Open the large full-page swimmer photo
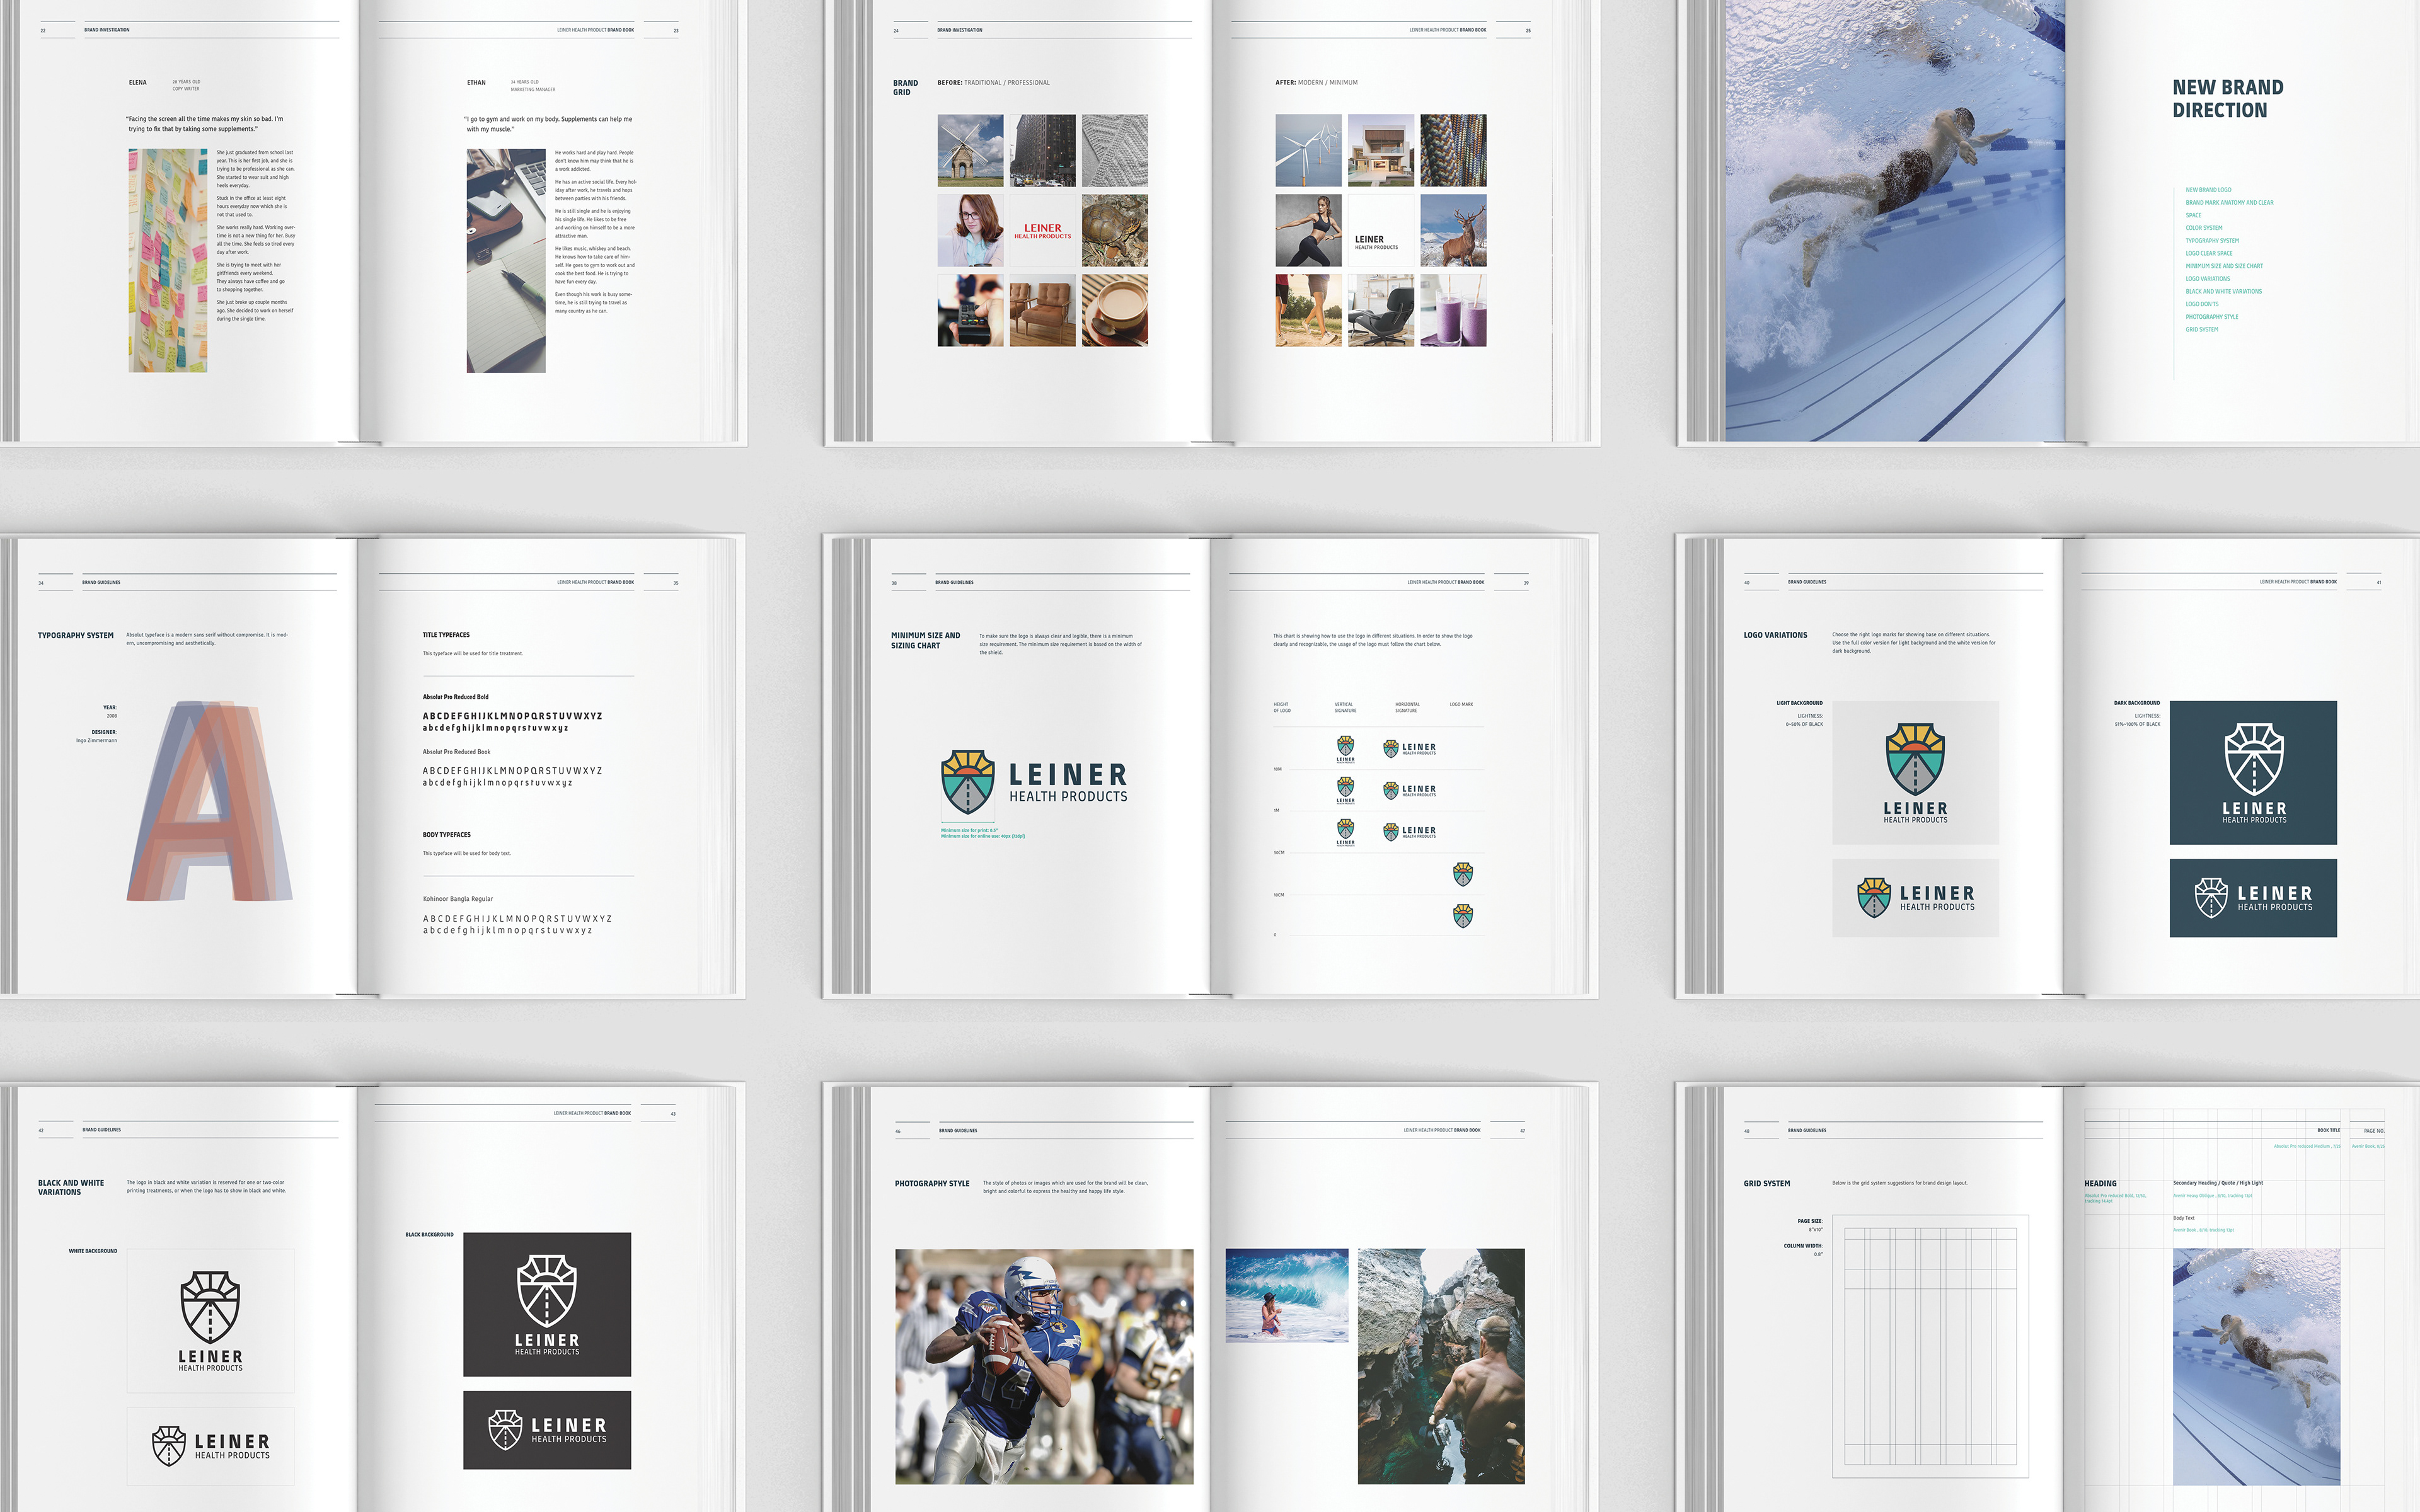 [x=1895, y=220]
